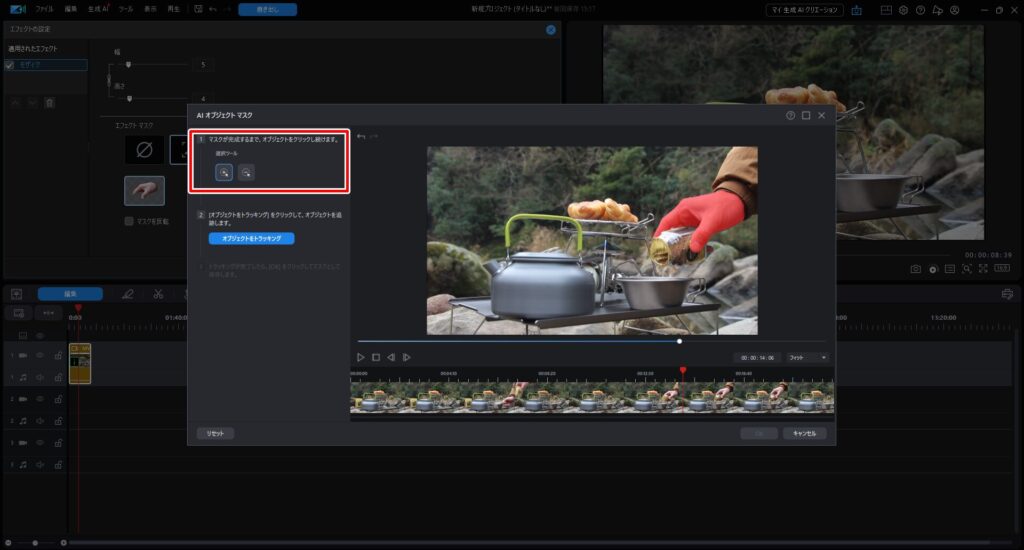The height and width of the screenshot is (550, 1024).
Task: Toggle visibility eye on video track 1
Action: coord(40,355)
